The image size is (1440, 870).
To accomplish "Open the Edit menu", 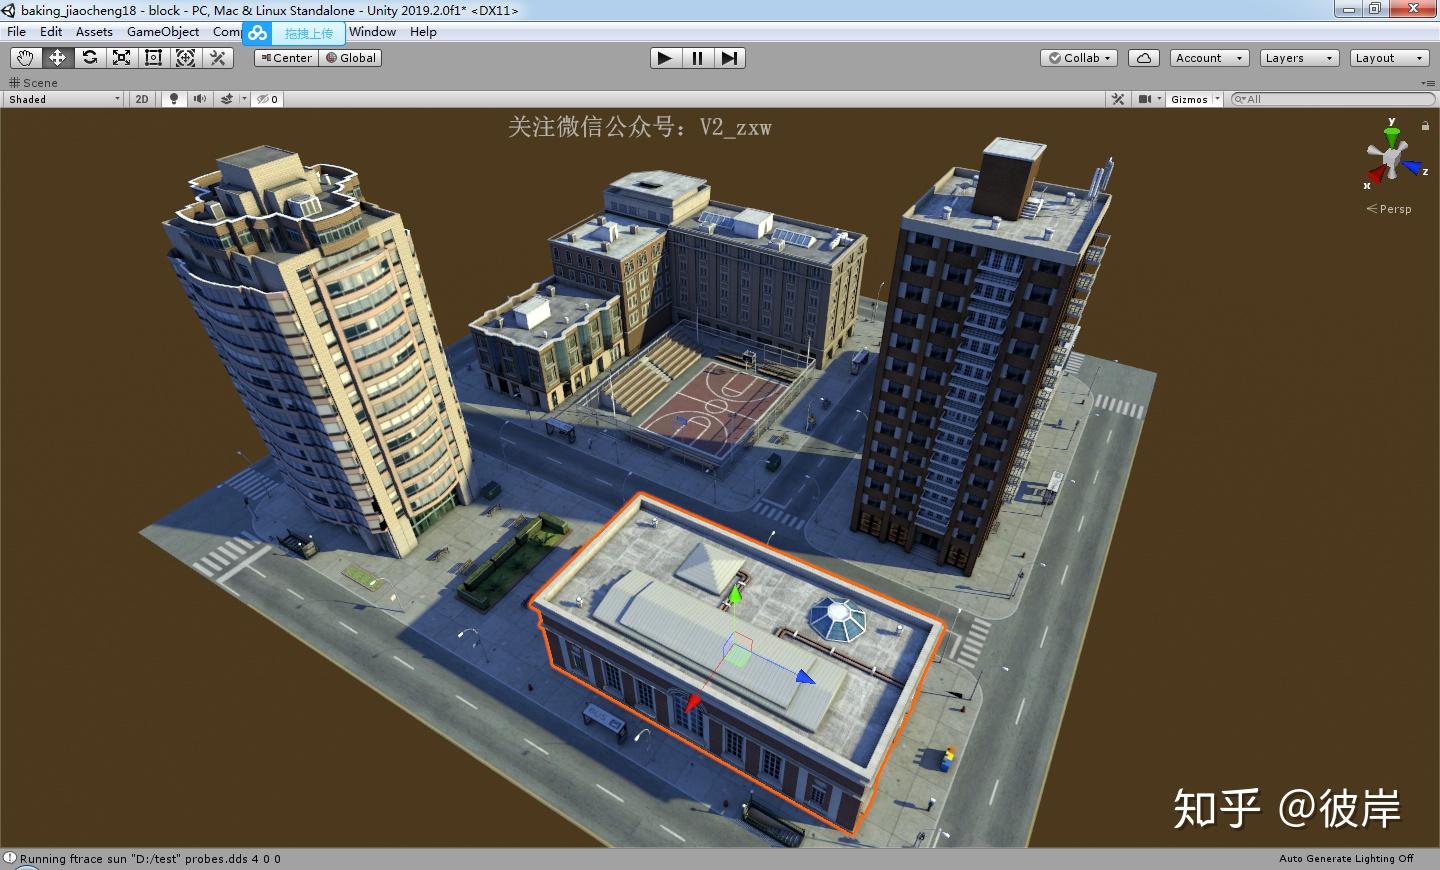I will click(51, 32).
